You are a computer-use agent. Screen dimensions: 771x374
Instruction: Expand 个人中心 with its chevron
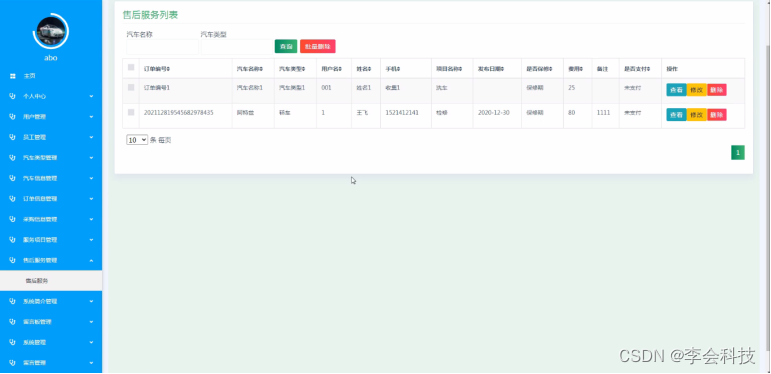tap(91, 96)
